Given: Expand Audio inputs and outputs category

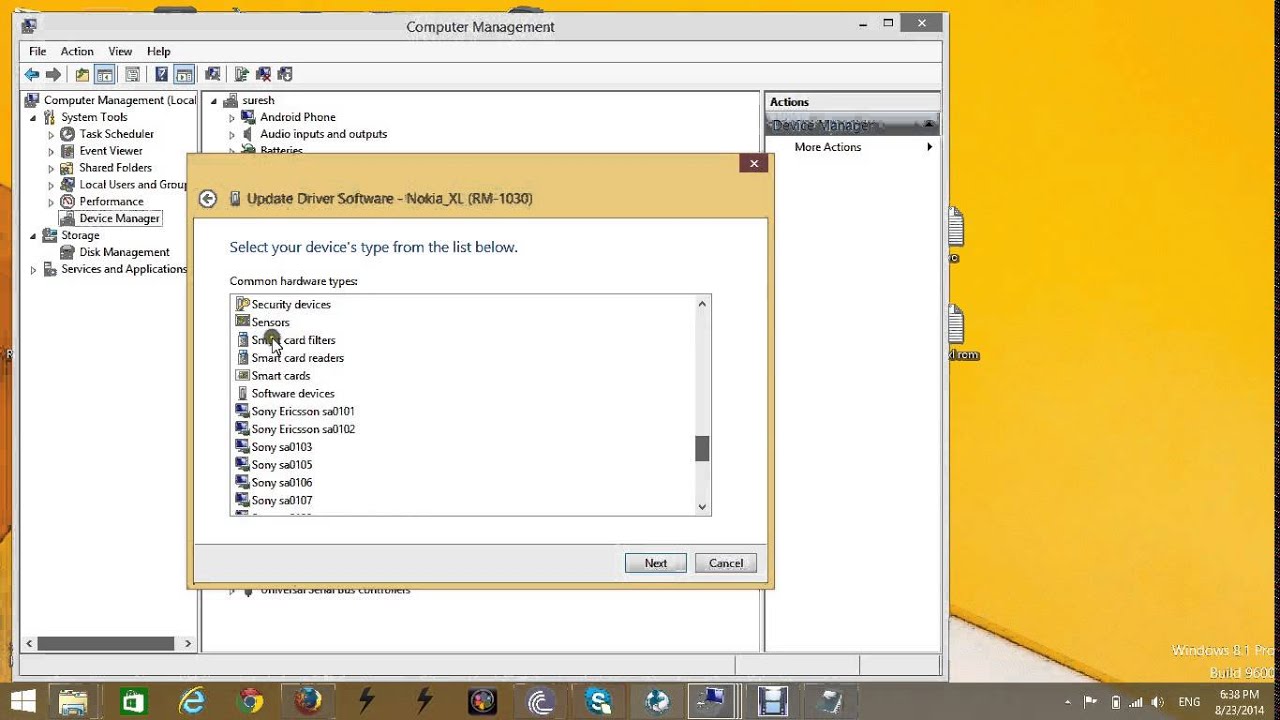Looking at the screenshot, I should pos(232,135).
